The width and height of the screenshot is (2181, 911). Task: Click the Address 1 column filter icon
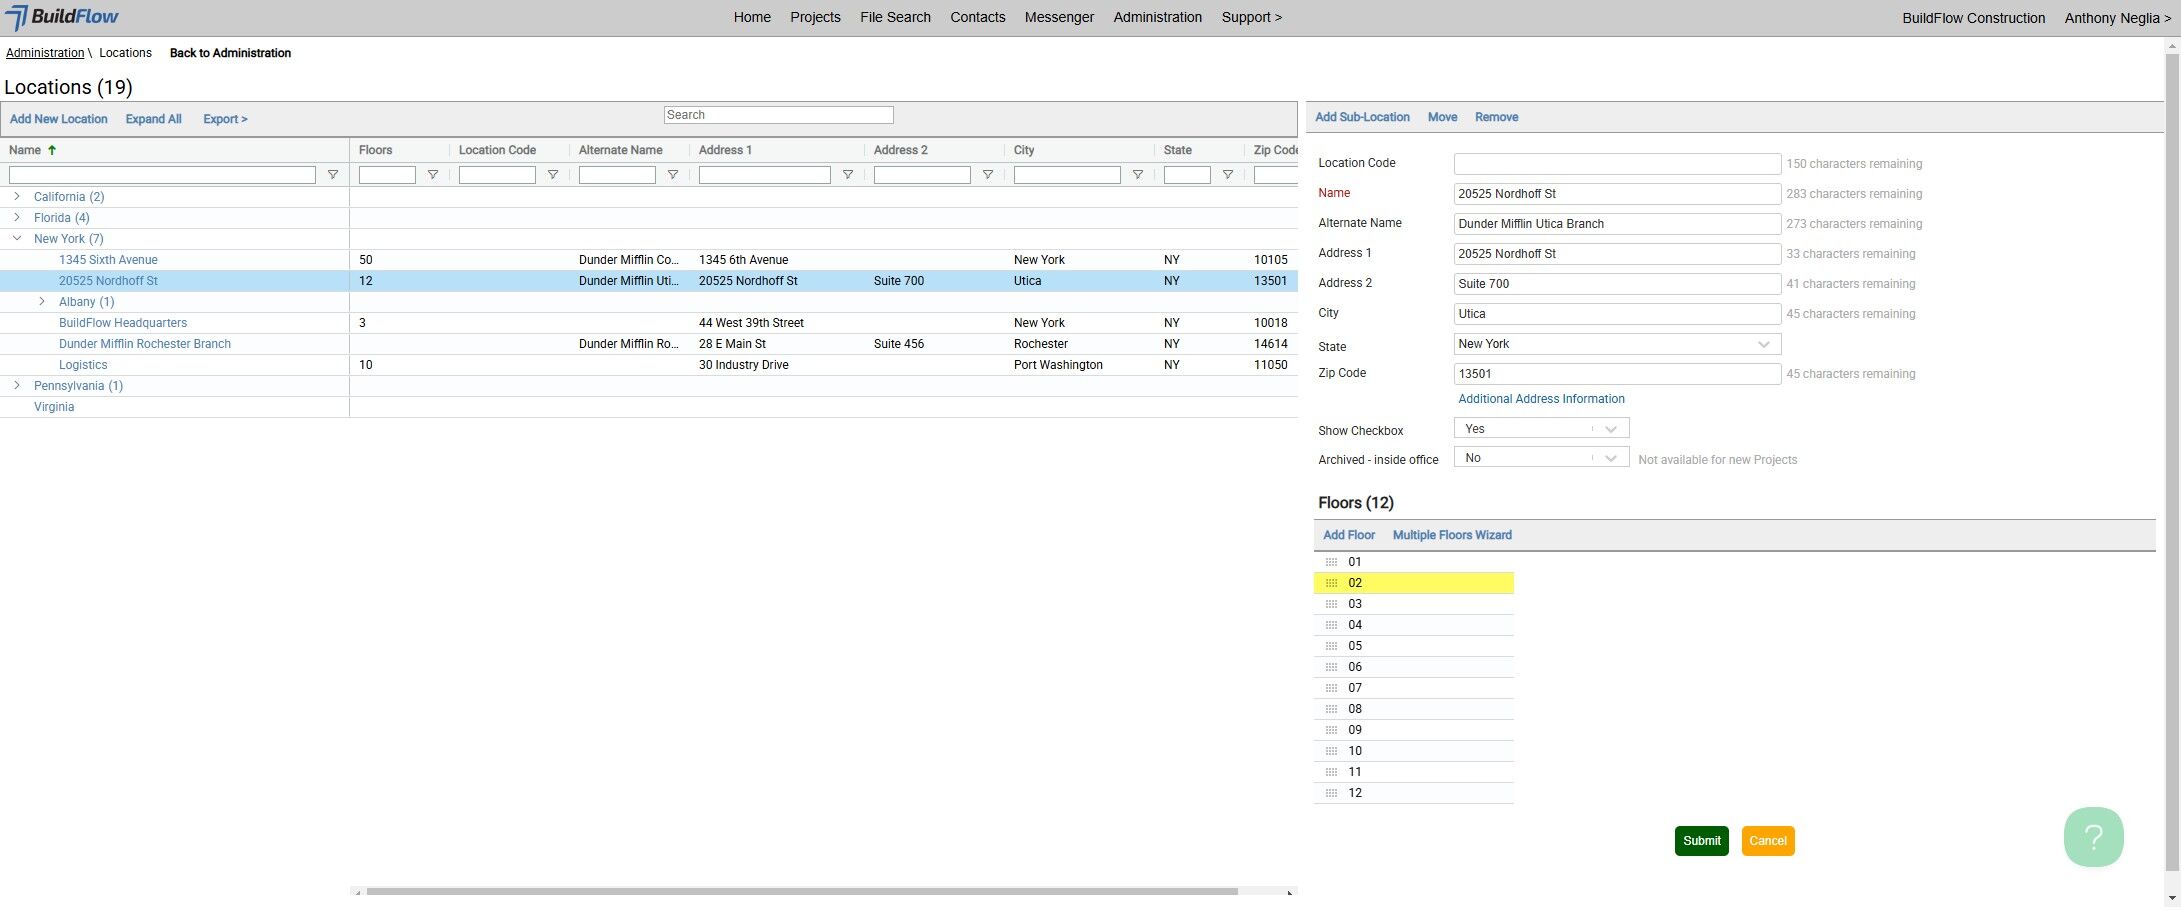click(x=848, y=175)
